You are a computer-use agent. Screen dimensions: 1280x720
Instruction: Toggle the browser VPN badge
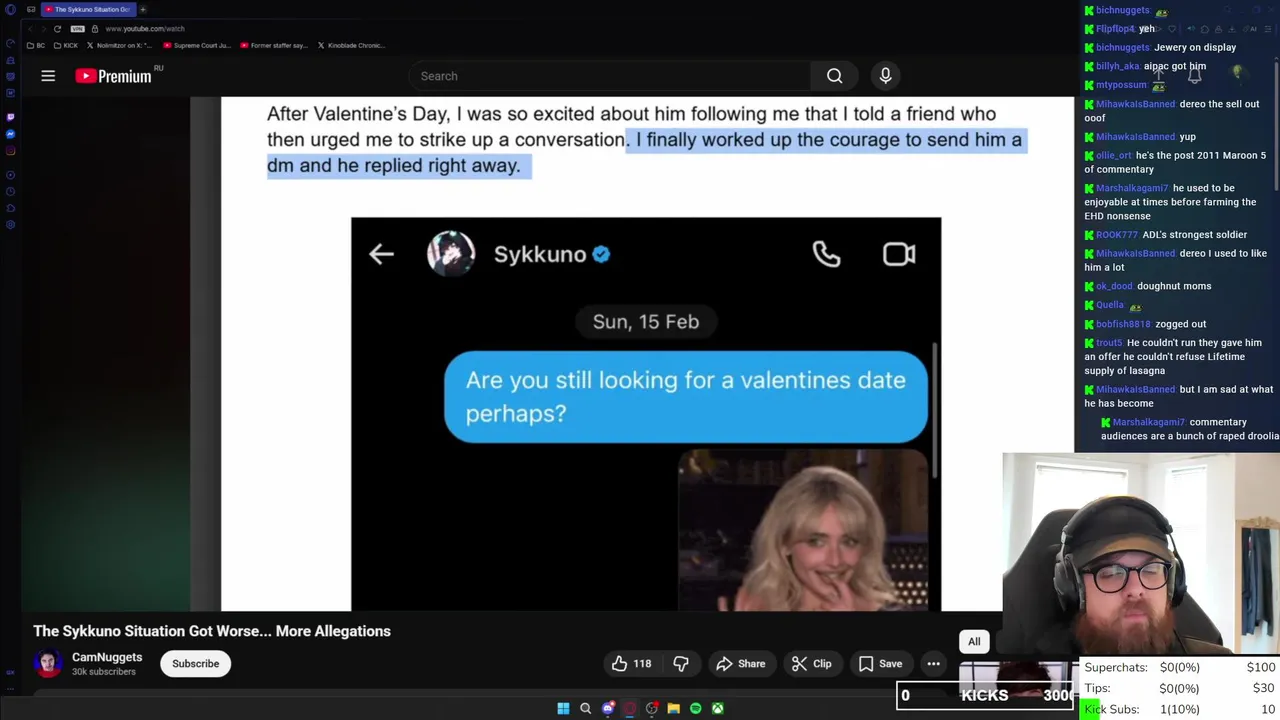click(78, 28)
